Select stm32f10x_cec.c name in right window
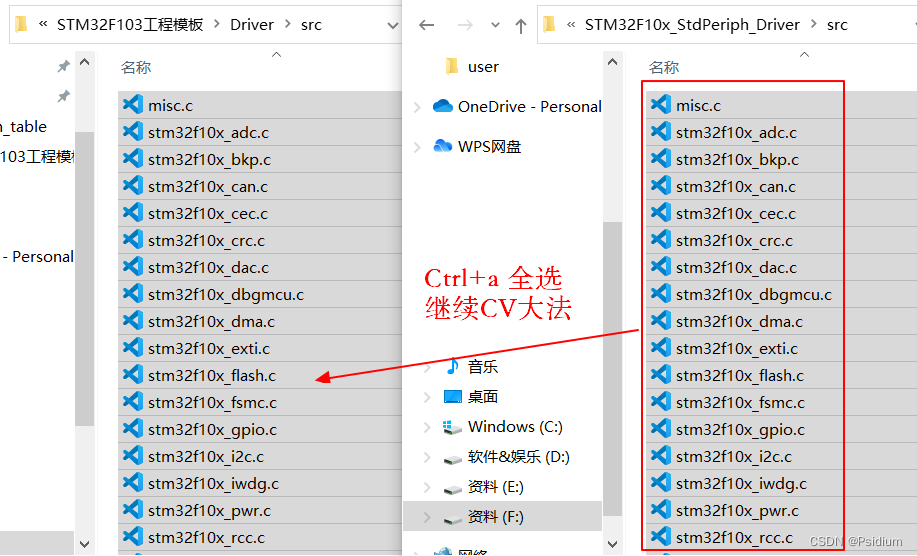 (x=736, y=213)
